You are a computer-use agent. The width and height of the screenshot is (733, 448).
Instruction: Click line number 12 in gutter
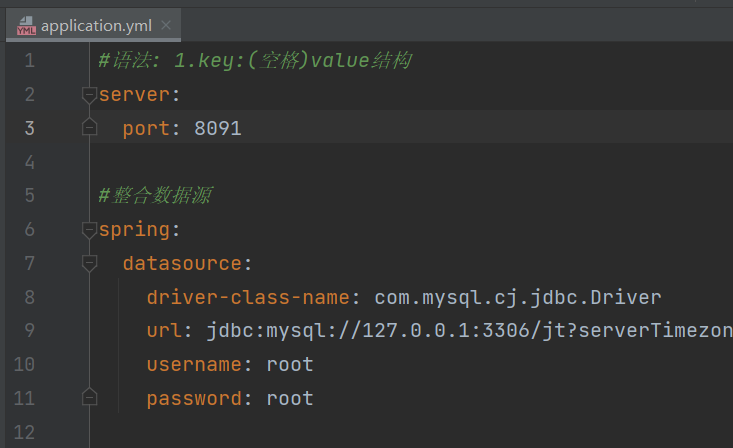(24, 432)
